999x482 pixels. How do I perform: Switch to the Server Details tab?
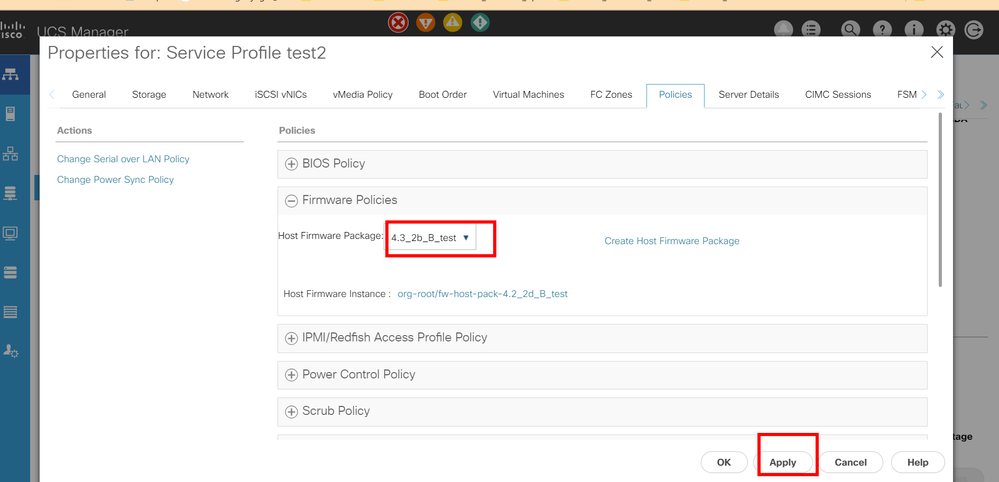[x=749, y=94]
